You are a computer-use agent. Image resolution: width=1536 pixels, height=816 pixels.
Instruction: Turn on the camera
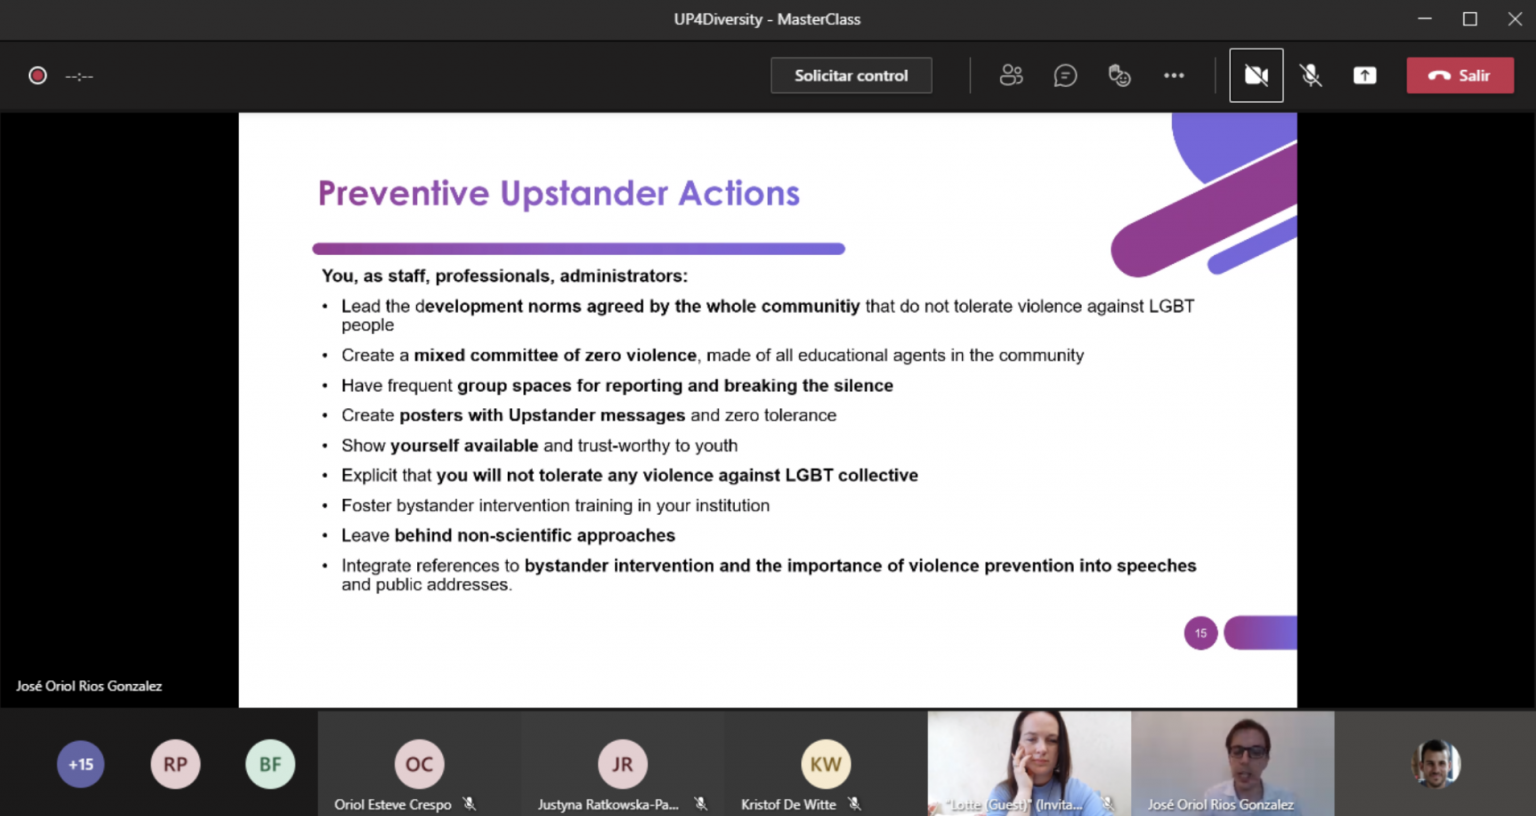[x=1256, y=75]
